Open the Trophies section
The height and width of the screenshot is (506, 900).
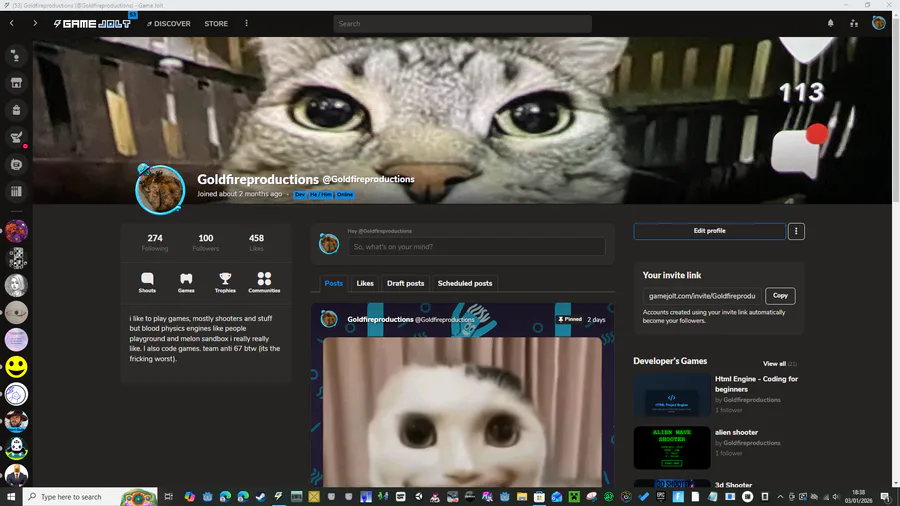[225, 283]
